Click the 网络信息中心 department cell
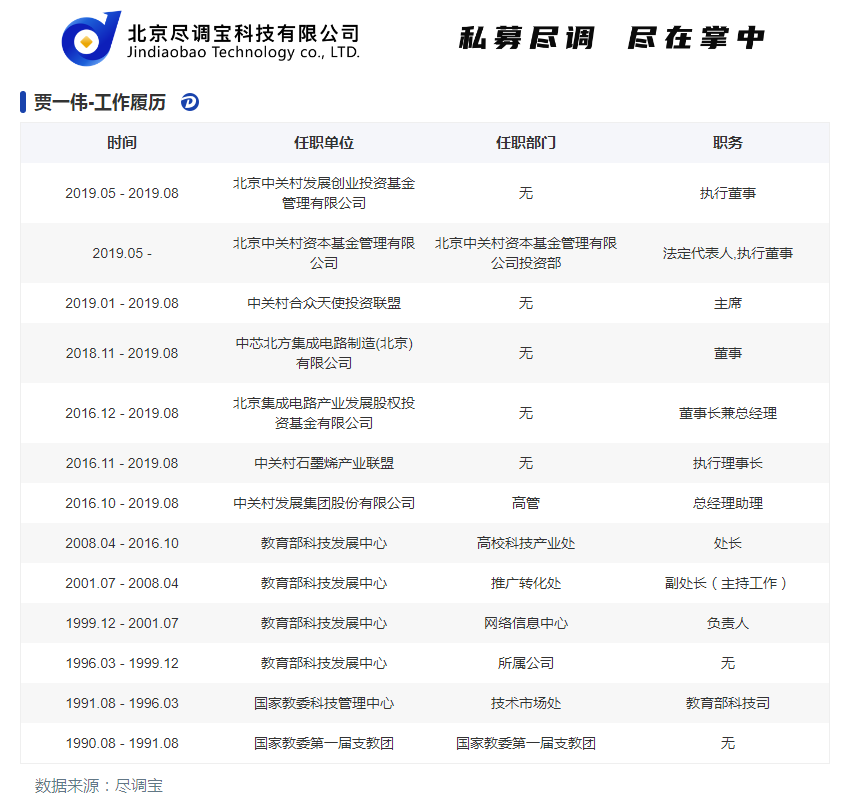This screenshot has height=805, width=850. coord(526,623)
